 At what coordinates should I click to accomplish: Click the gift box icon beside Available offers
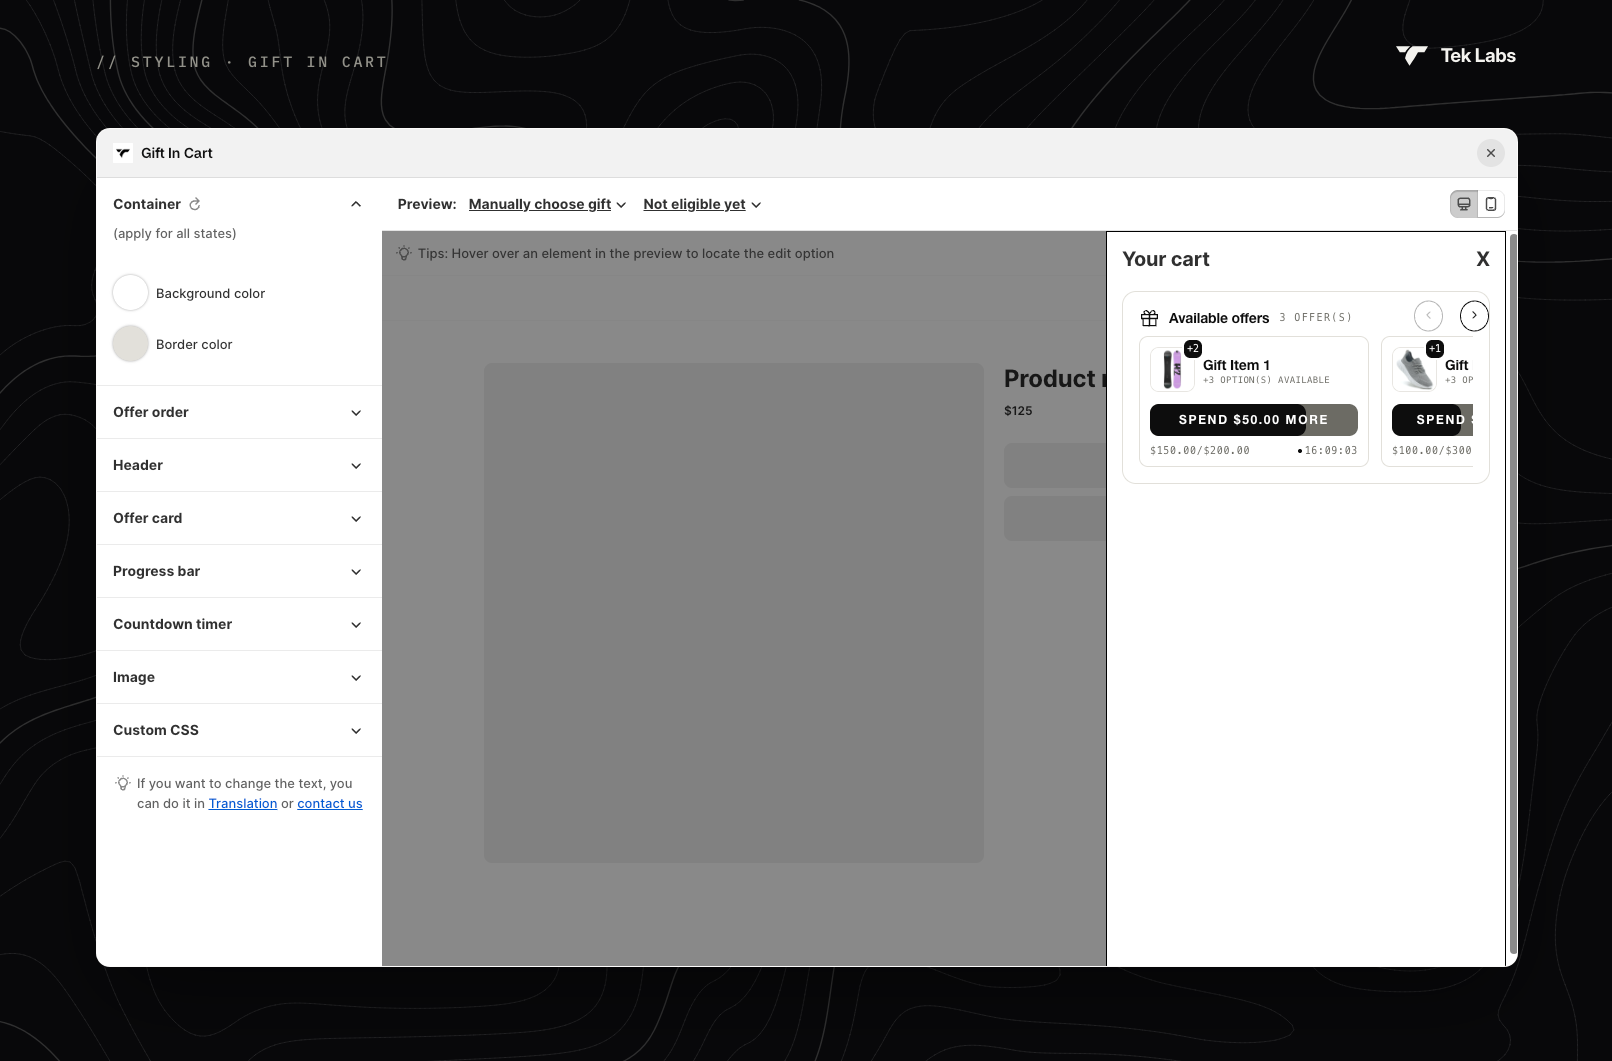pos(1150,318)
